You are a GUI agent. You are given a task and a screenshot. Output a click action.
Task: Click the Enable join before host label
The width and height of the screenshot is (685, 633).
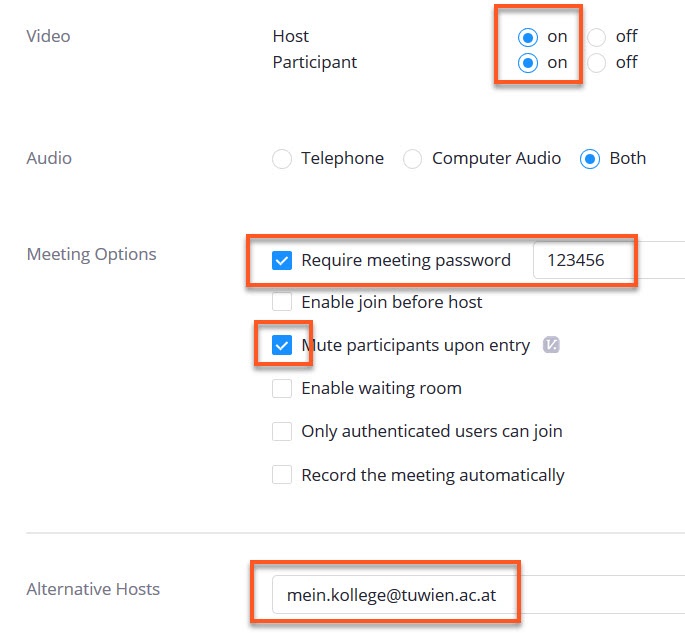(391, 302)
